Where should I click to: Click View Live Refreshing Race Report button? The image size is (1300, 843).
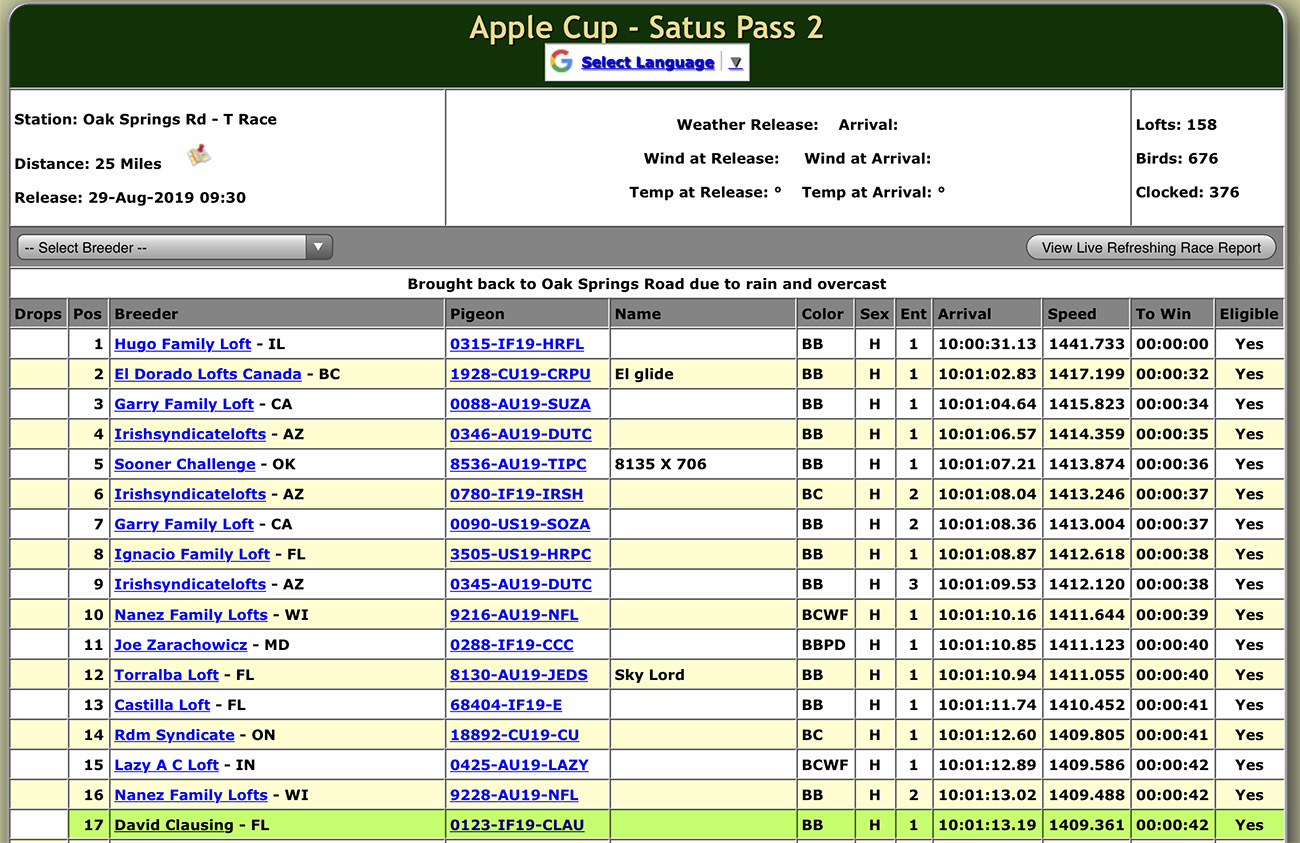click(x=1151, y=248)
